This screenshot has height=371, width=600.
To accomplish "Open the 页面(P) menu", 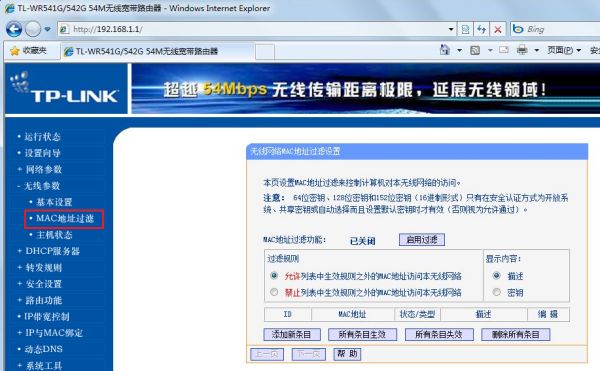I will 564,50.
